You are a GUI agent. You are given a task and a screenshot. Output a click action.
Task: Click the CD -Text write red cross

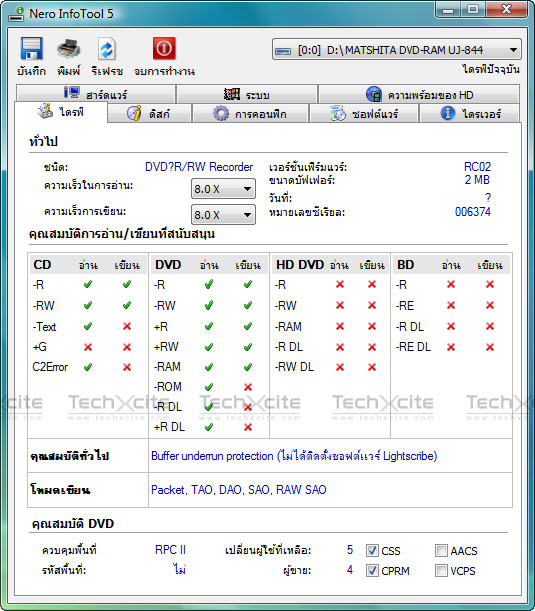click(x=127, y=326)
